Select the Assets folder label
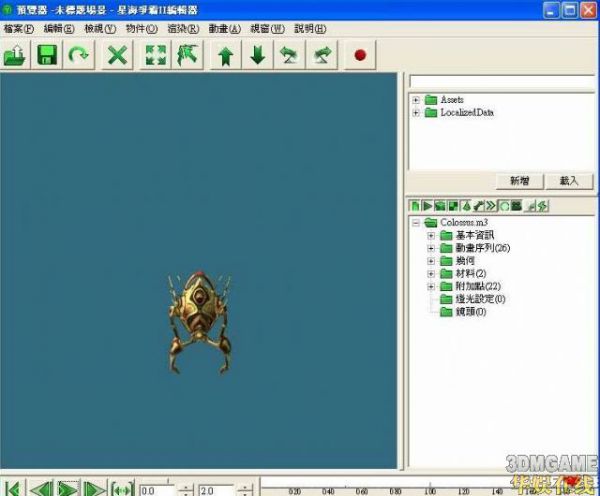The width and height of the screenshot is (600, 496). click(452, 100)
